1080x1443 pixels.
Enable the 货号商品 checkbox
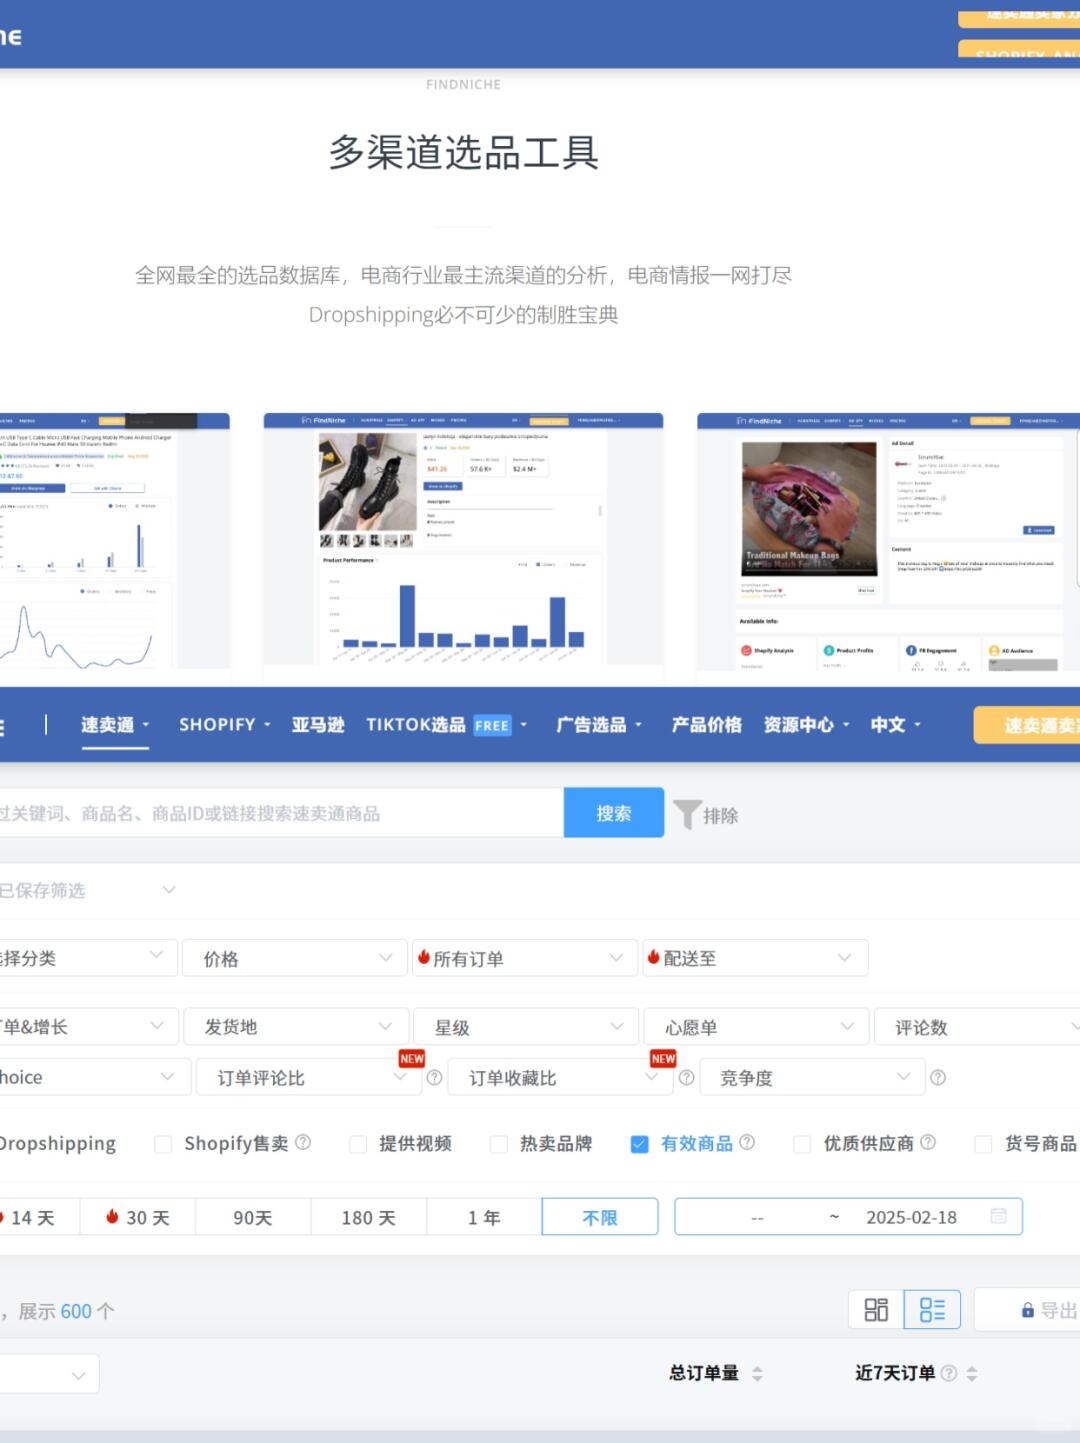coord(984,1144)
